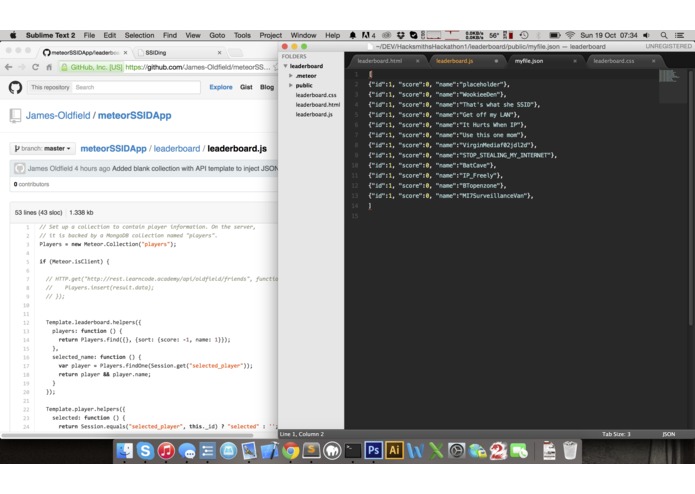
Task: Open Tab Size: 3 selector in status bar
Action: click(616, 434)
